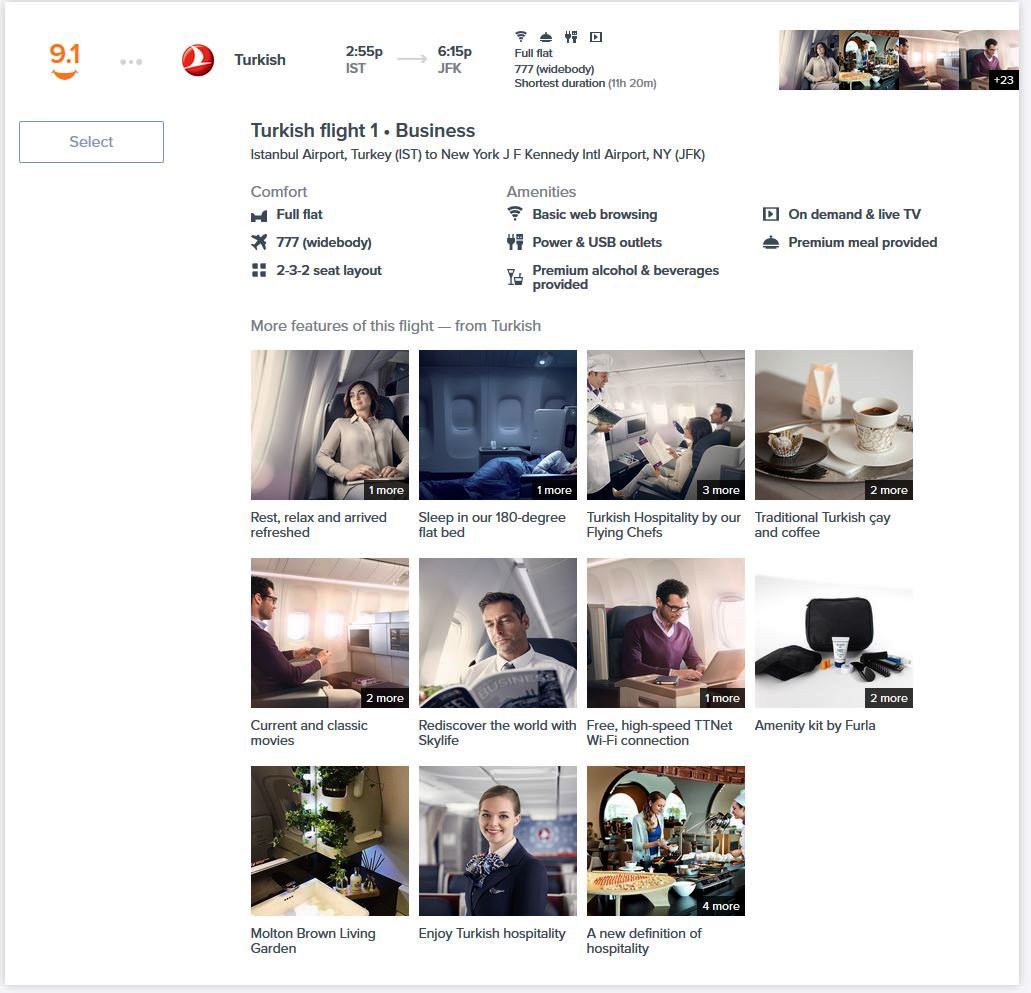
Task: Open the Rest, relax and arrived refreshed photo
Action: tap(329, 425)
